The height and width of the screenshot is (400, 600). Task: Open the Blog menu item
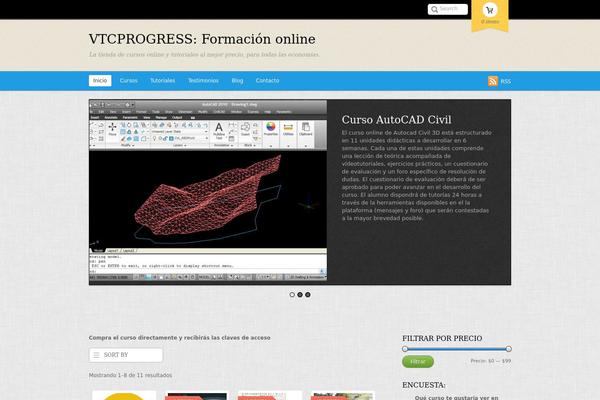coord(237,80)
